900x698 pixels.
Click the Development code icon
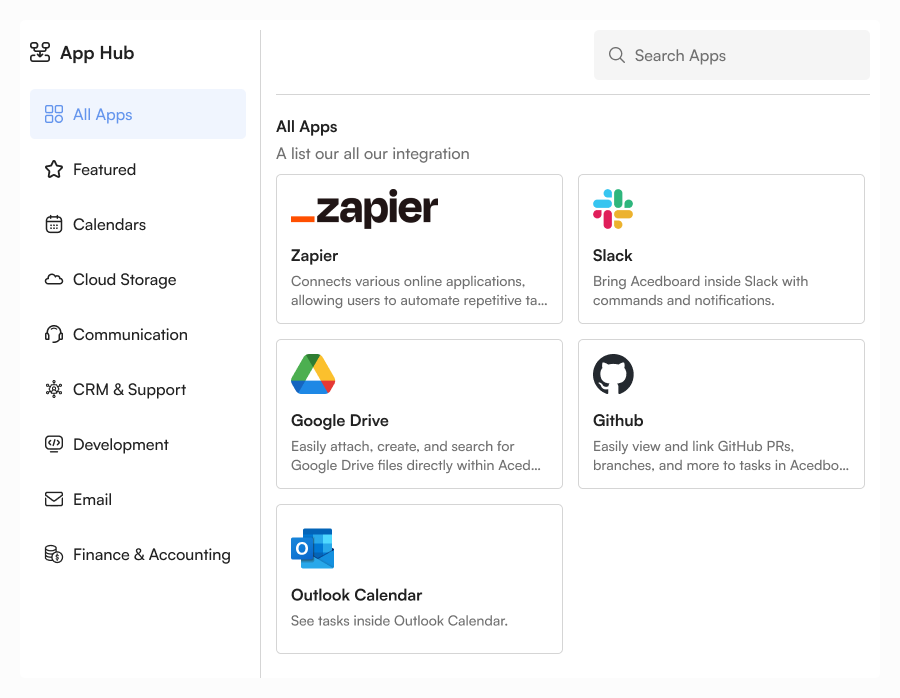(x=54, y=444)
